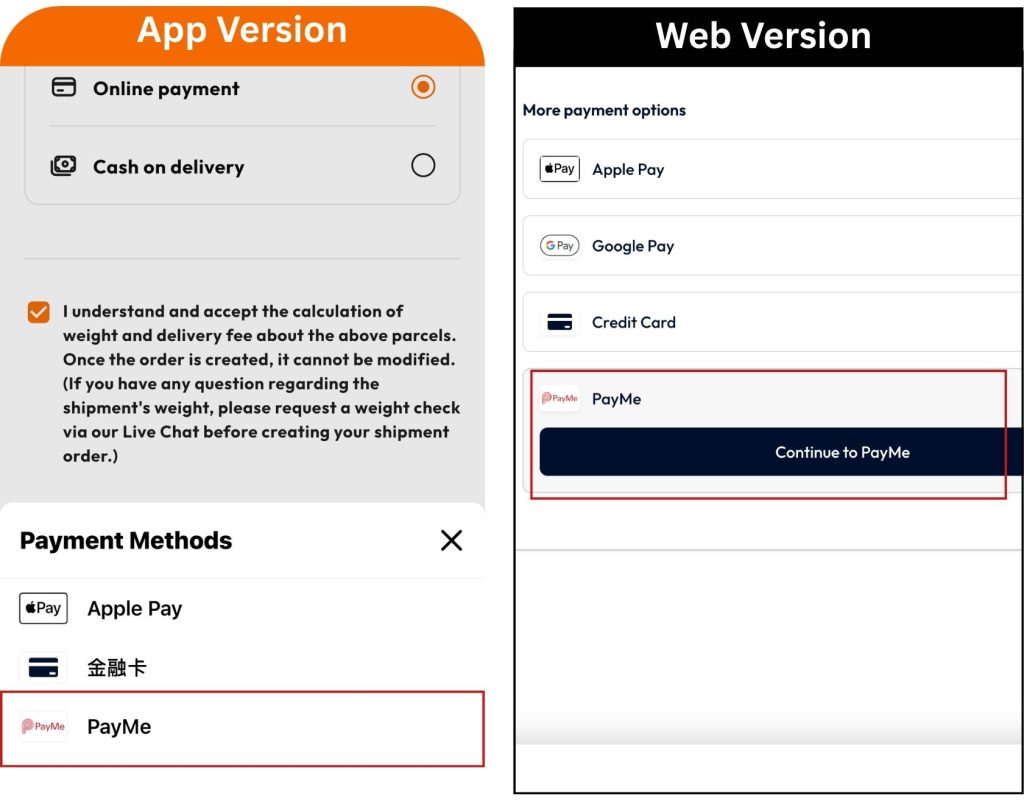Expand the PayMe option label in web version

point(616,399)
